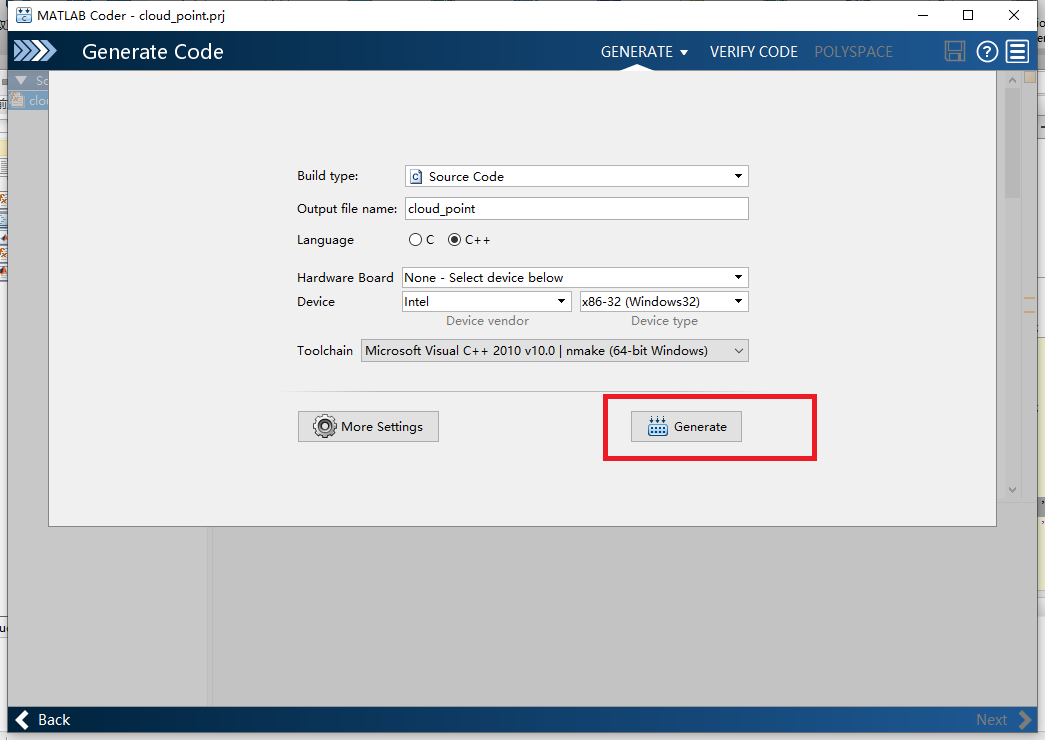Minimize the MATLAB Coder window
This screenshot has height=740, width=1045.
click(923, 15)
